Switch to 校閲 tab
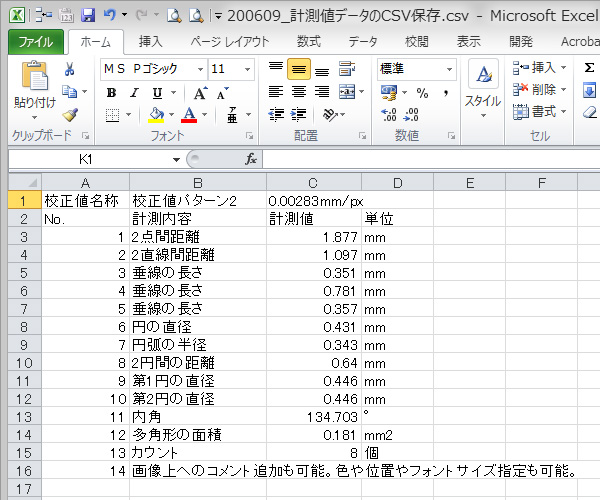Image resolution: width=600 pixels, height=500 pixels. 416,41
